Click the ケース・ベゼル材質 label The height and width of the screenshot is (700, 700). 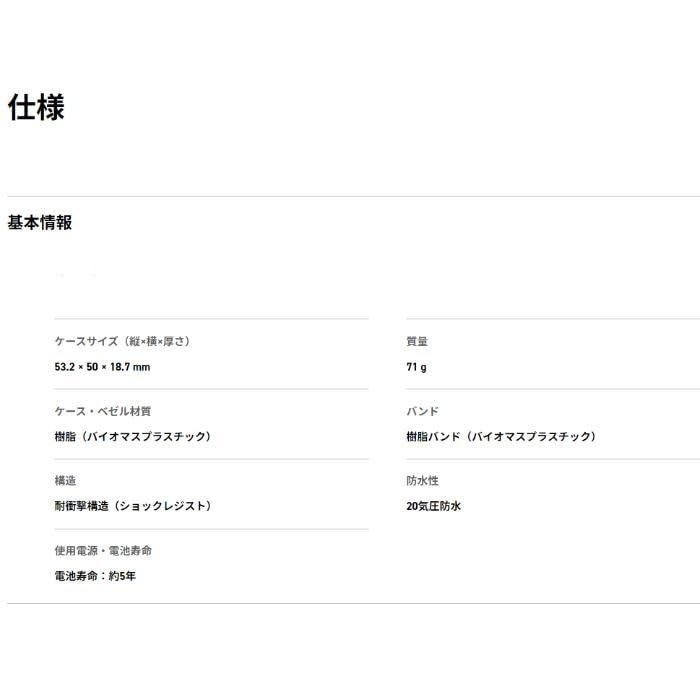[x=103, y=411]
